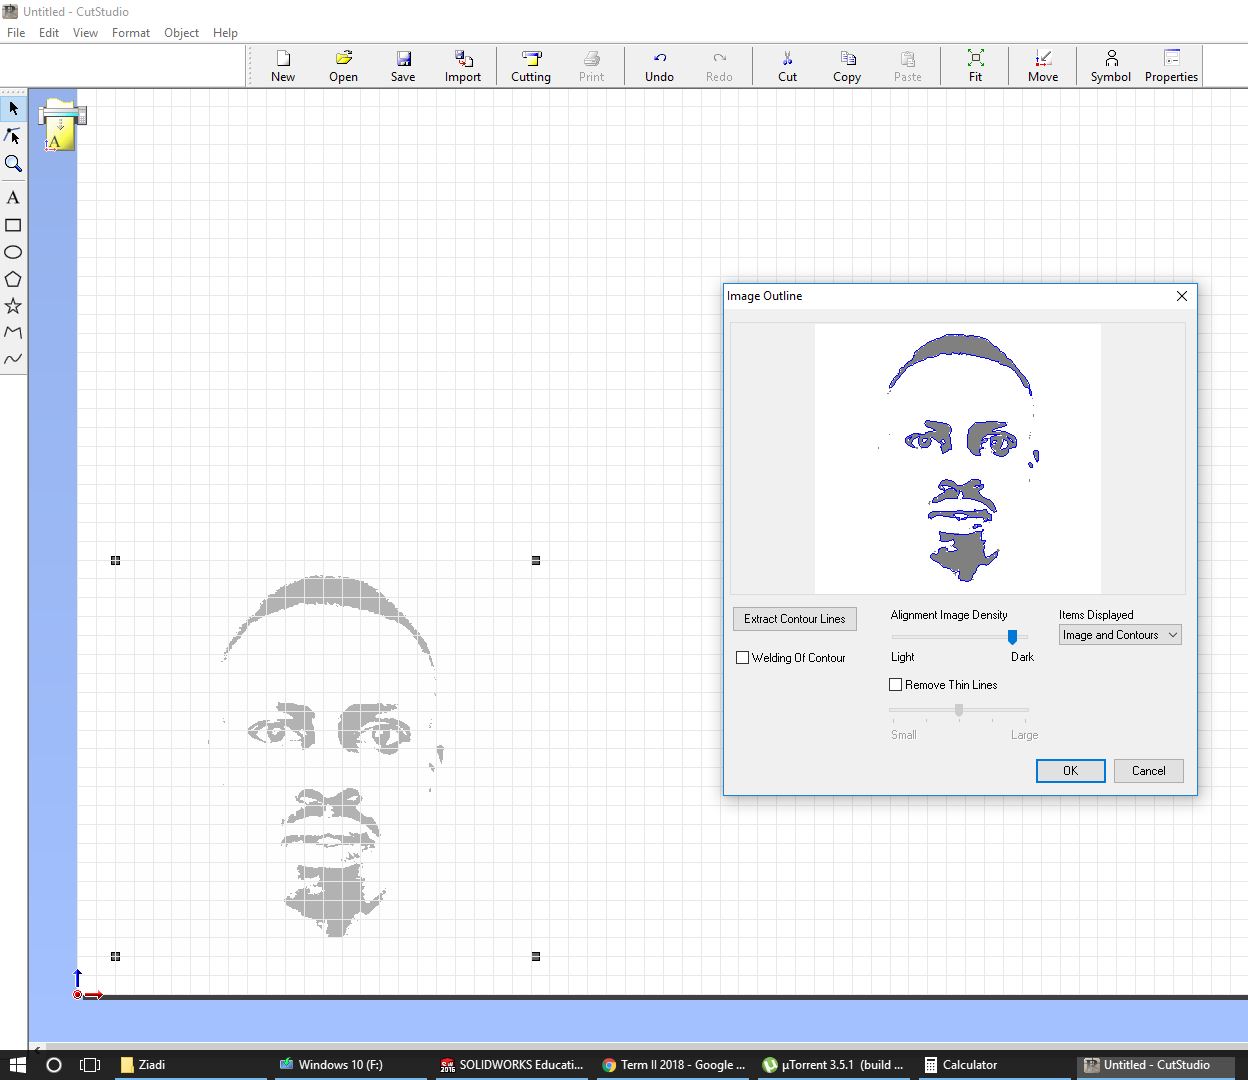
Task: Undo the last action
Action: (659, 66)
